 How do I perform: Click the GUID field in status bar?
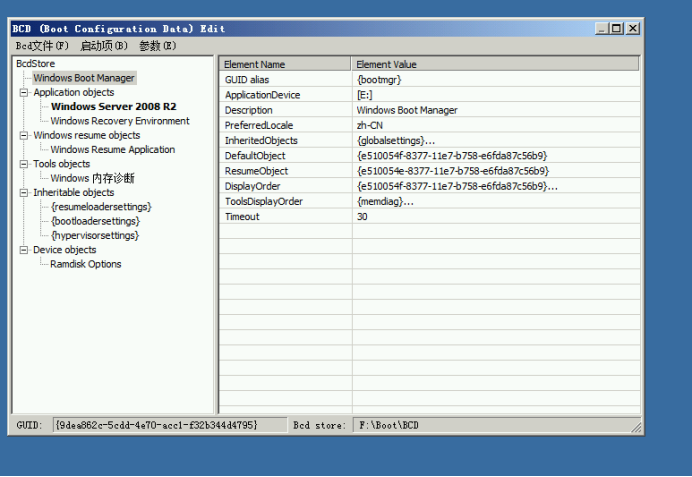[x=157, y=425]
